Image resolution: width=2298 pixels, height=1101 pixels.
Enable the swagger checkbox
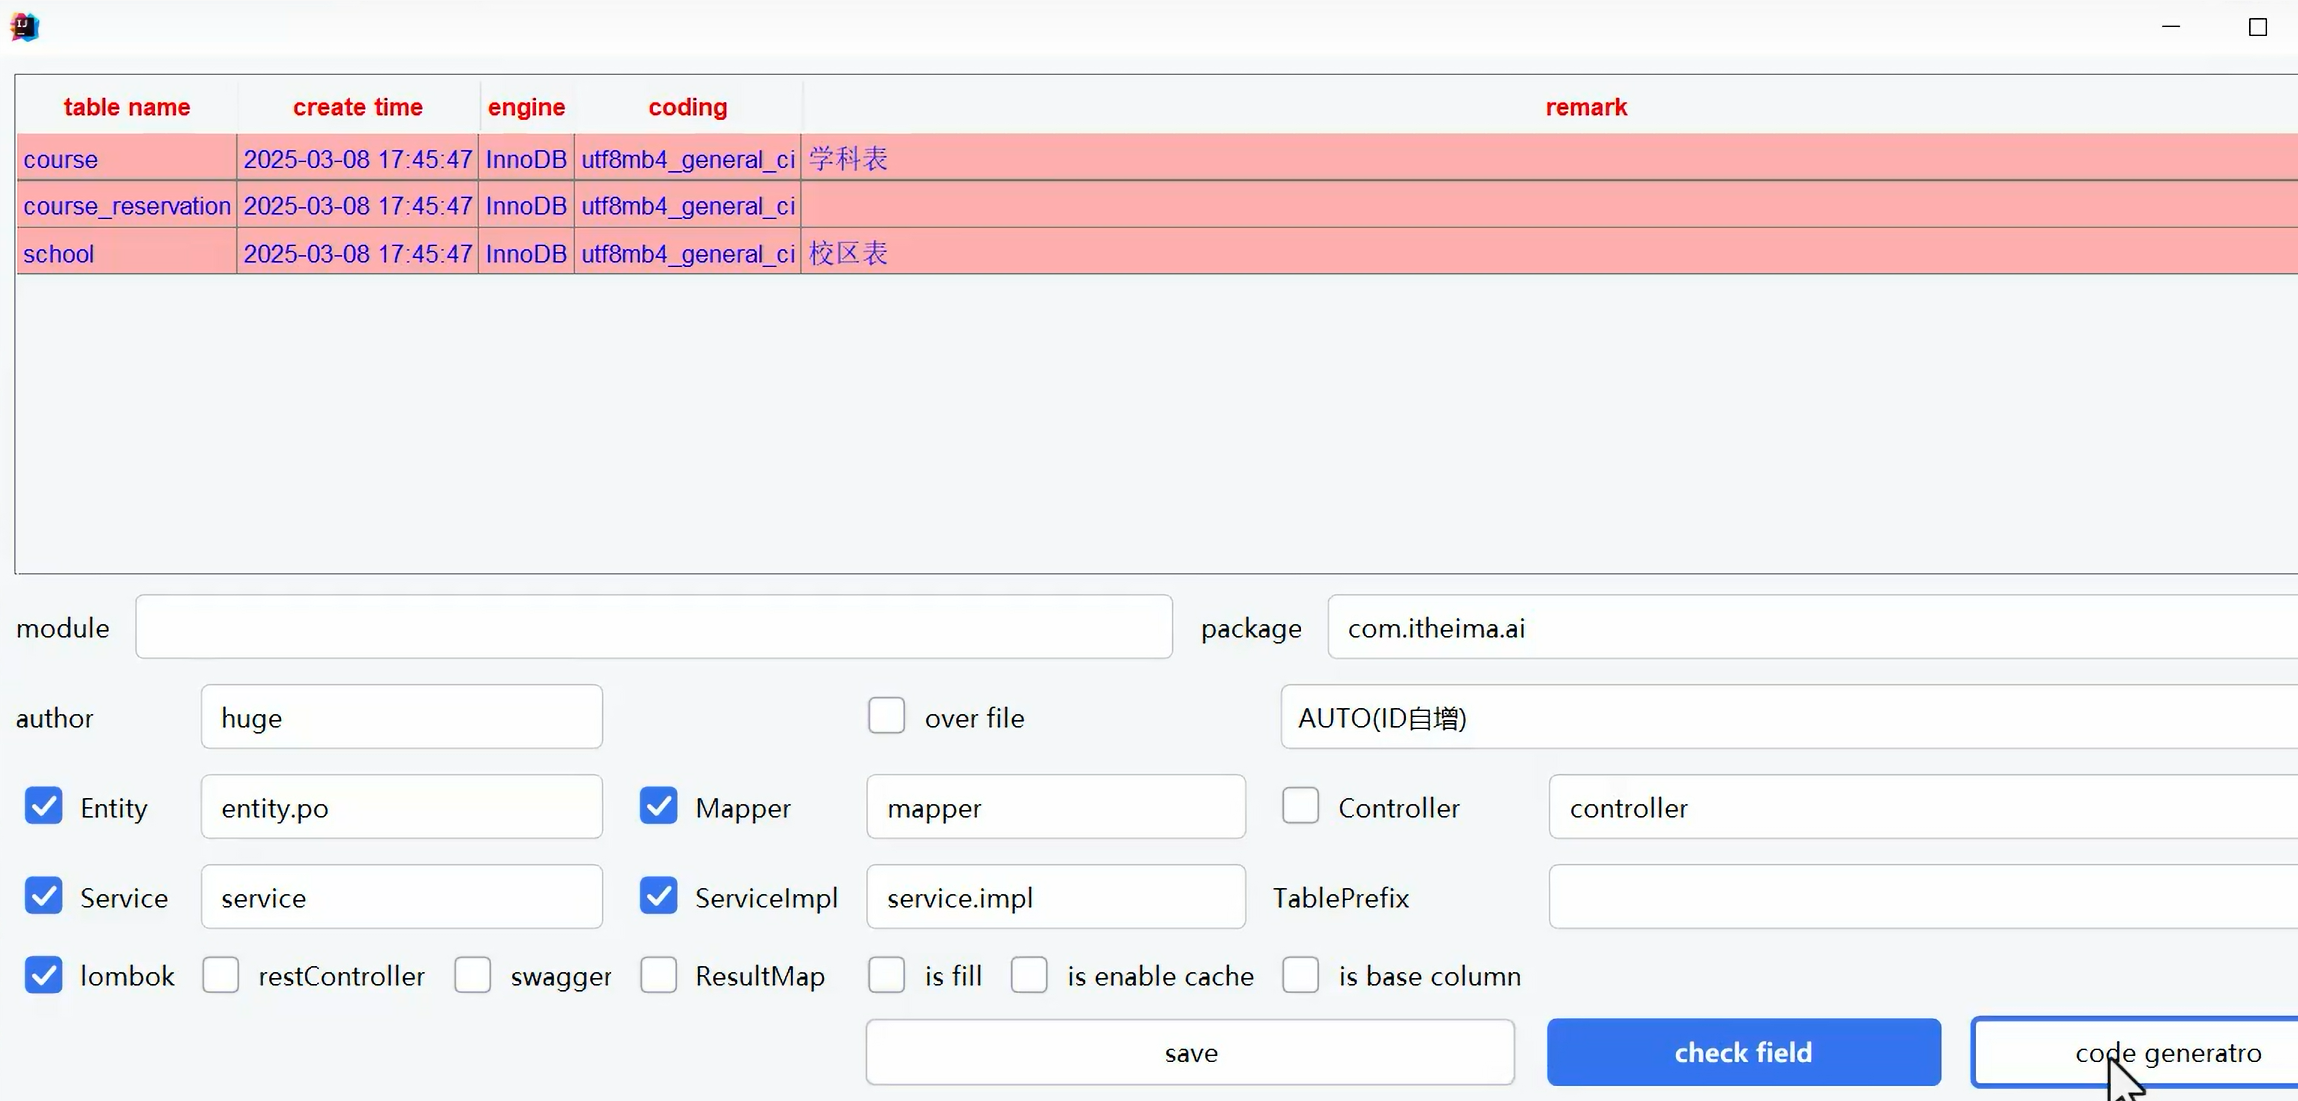pos(472,975)
